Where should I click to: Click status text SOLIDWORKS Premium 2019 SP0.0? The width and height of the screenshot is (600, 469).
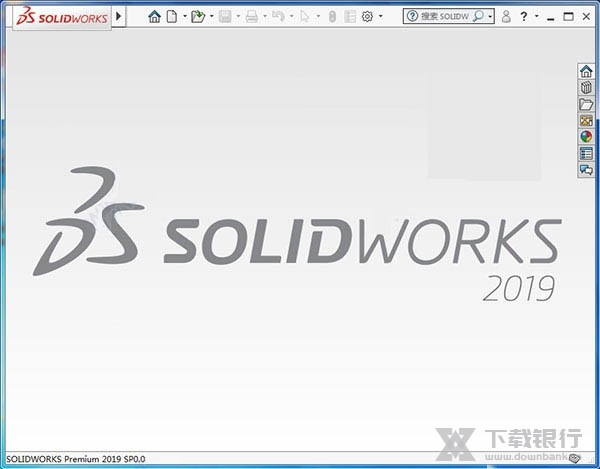click(x=76, y=459)
